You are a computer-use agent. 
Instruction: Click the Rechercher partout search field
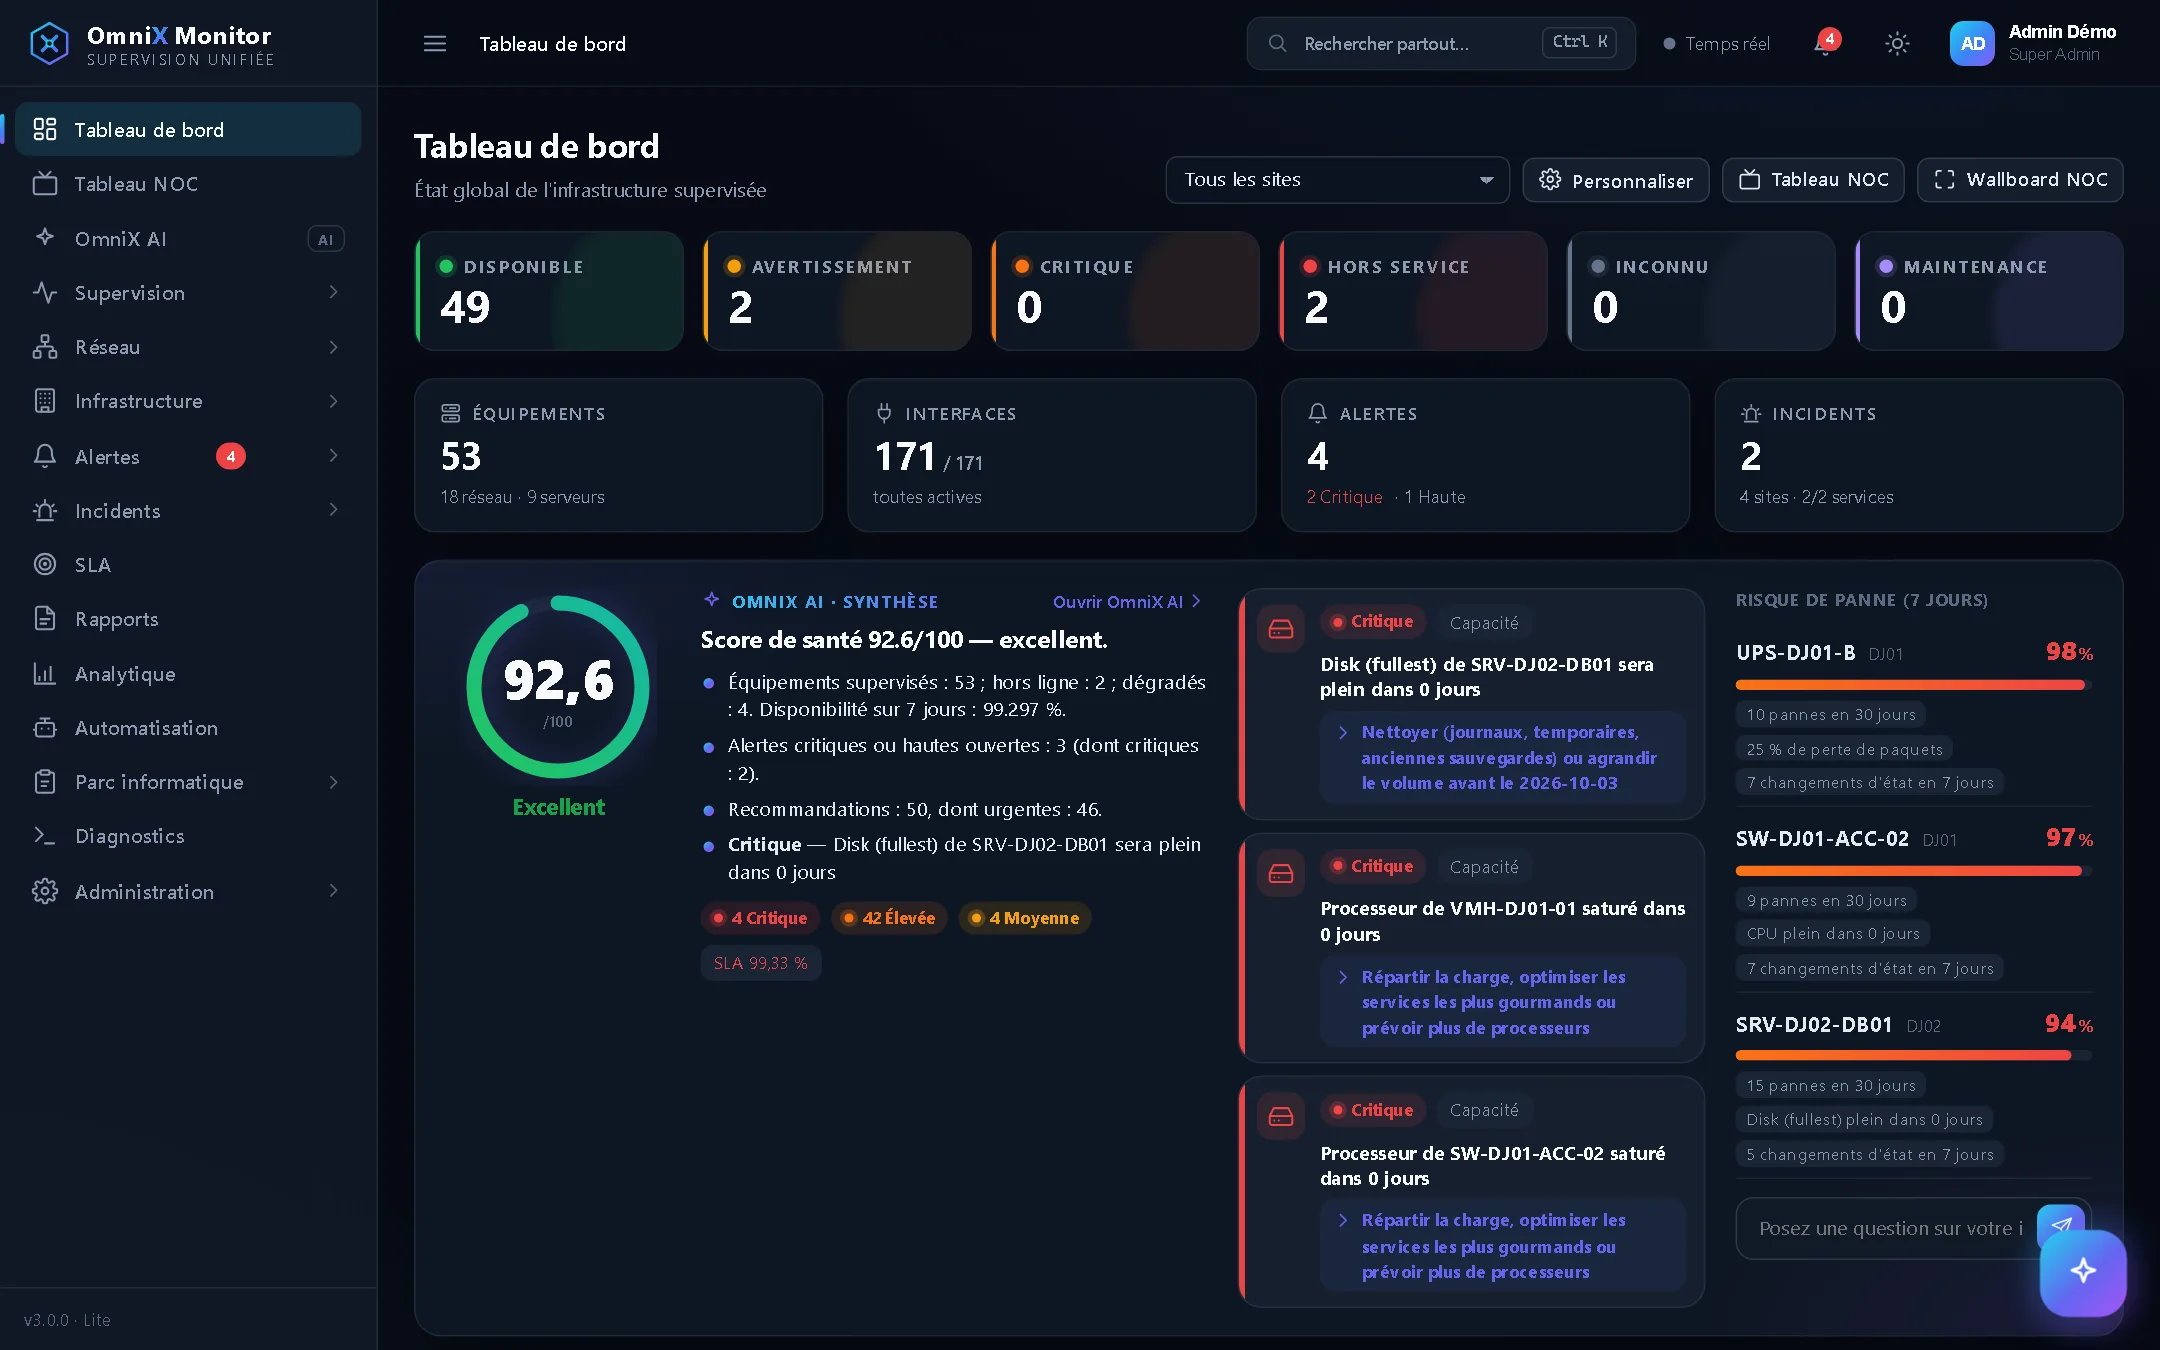tap(1440, 44)
